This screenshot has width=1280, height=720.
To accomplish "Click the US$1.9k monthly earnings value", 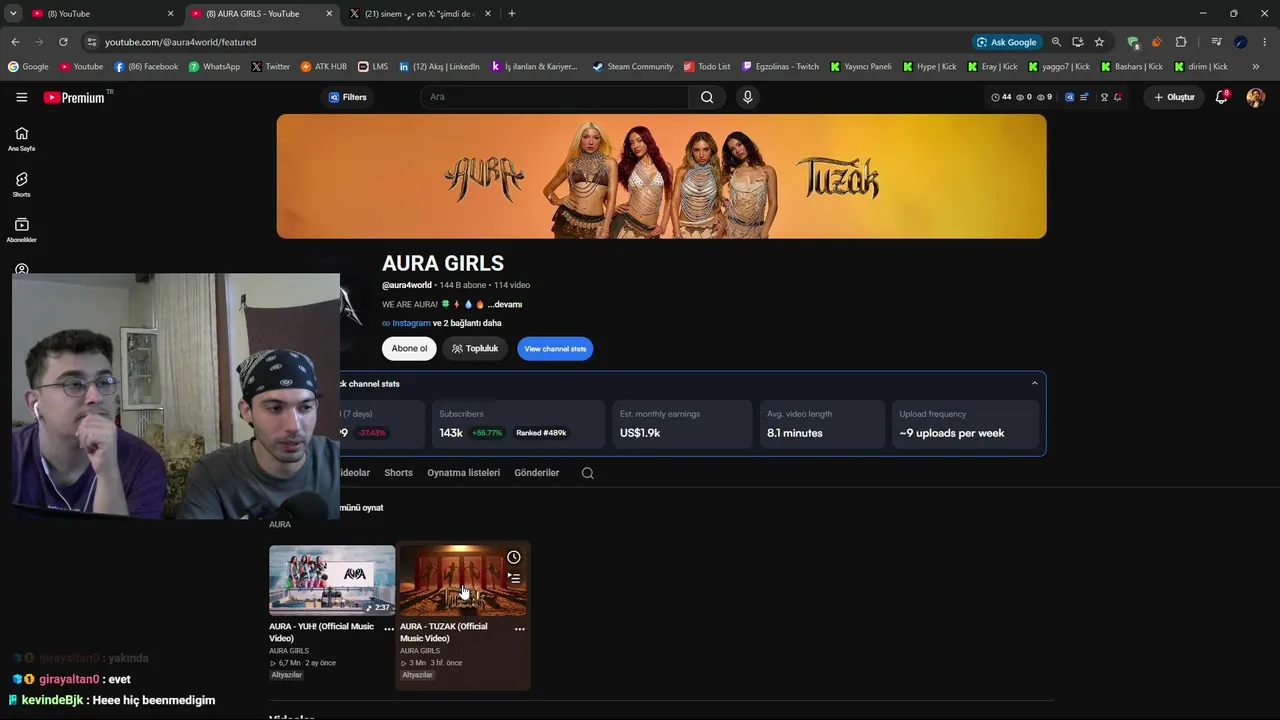I will 640,433.
